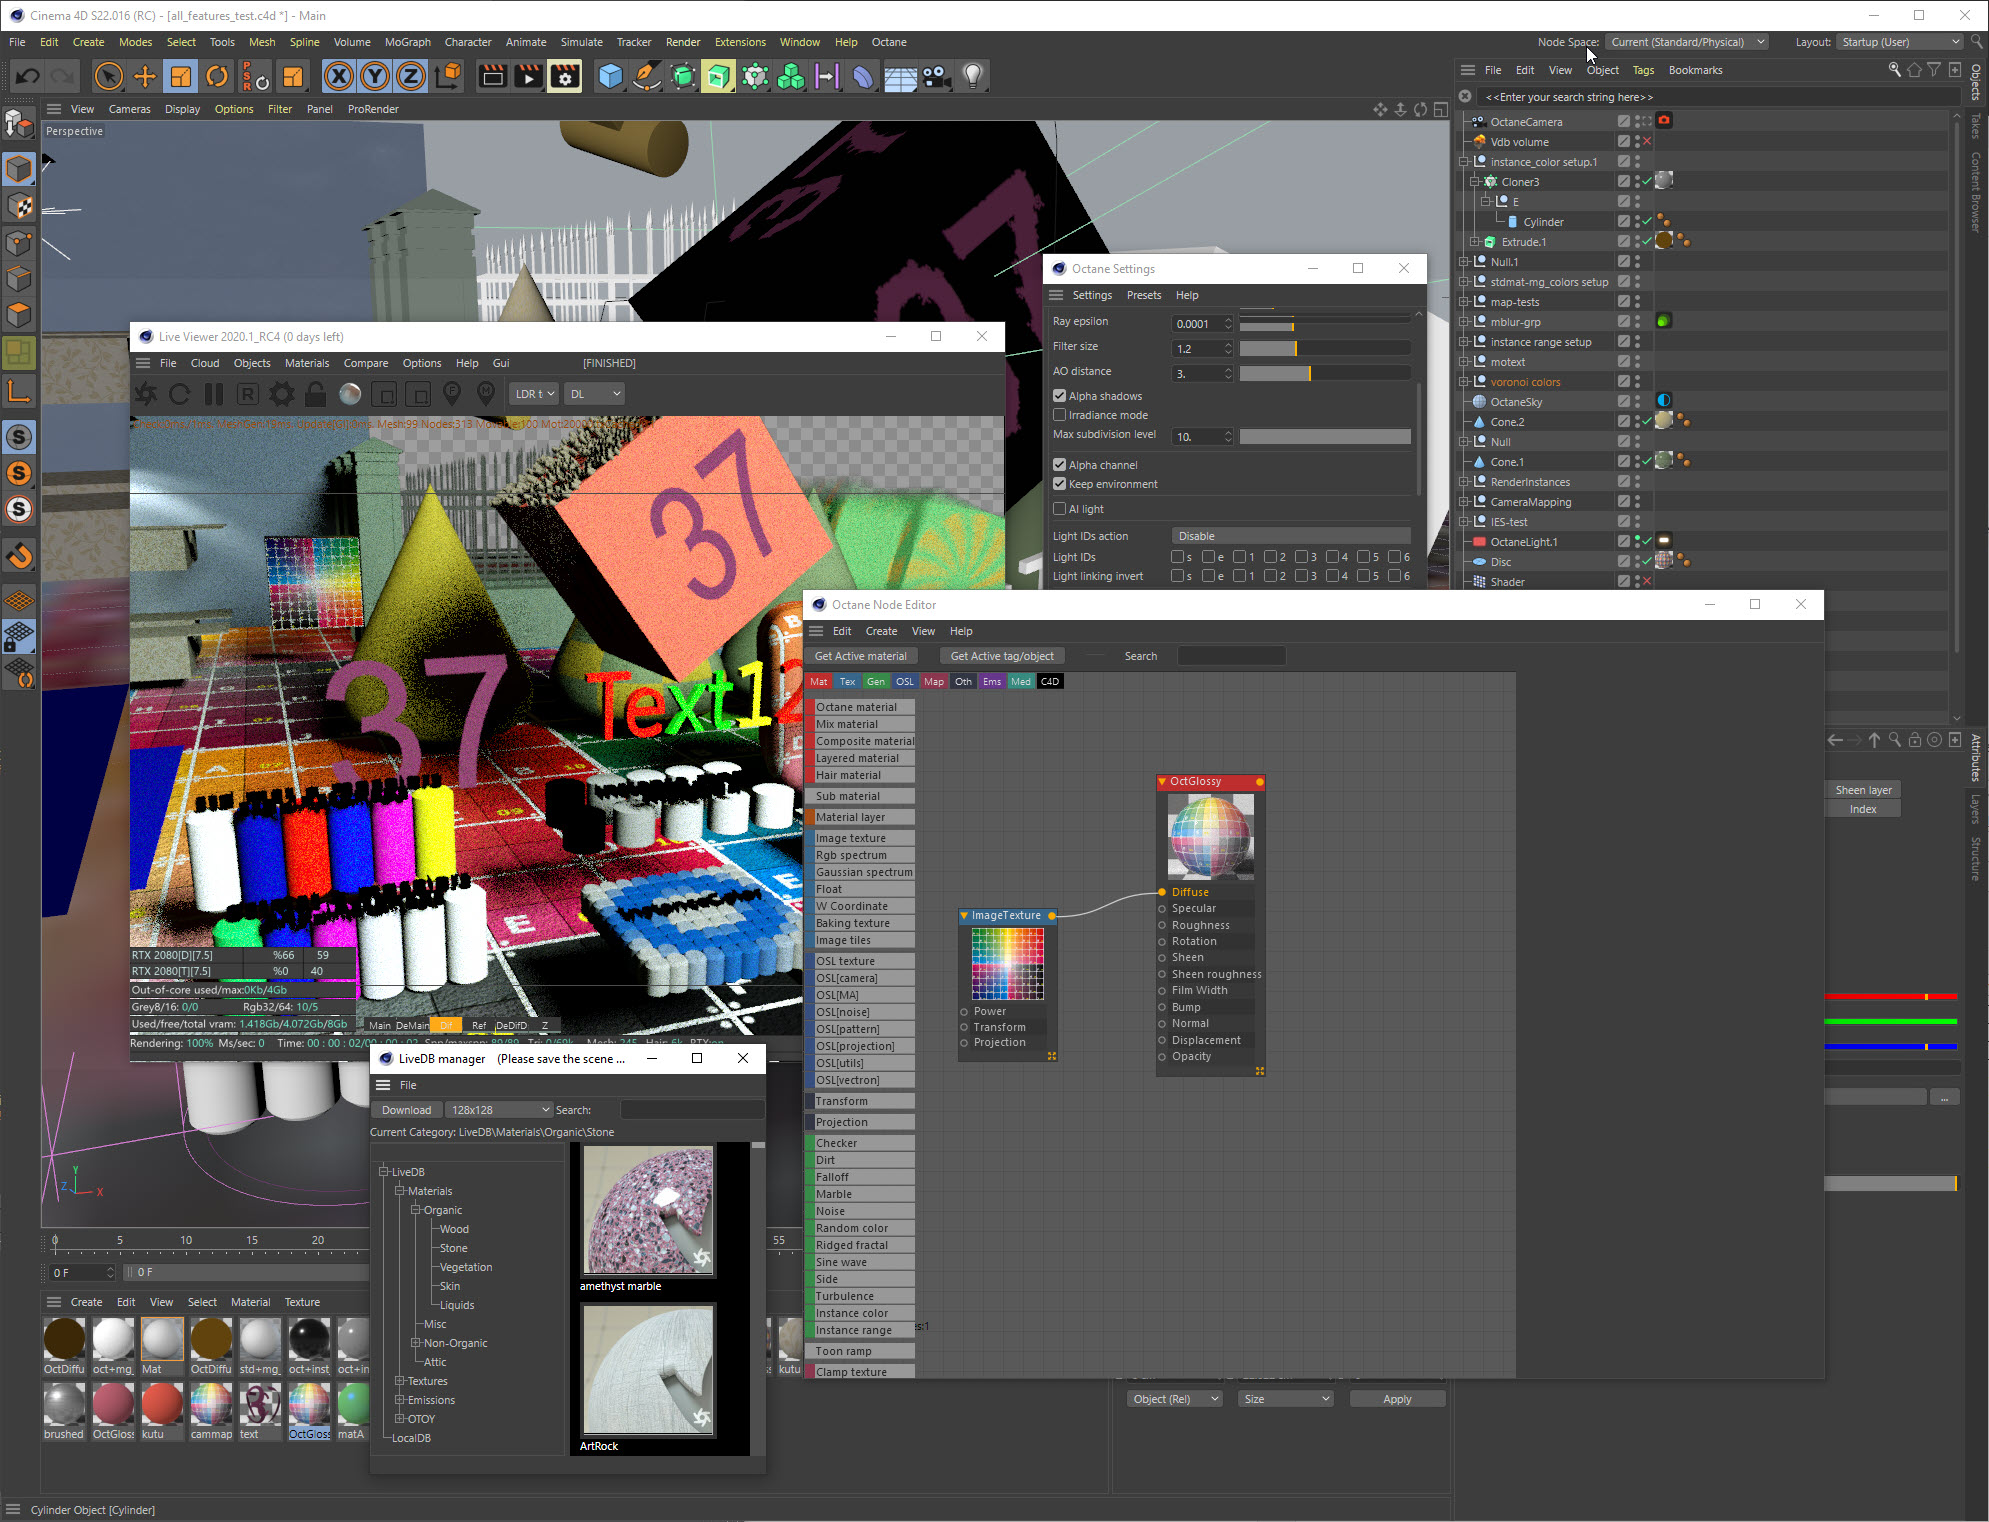Click the AO distance slider
This screenshot has height=1522, width=1989.
click(1324, 373)
